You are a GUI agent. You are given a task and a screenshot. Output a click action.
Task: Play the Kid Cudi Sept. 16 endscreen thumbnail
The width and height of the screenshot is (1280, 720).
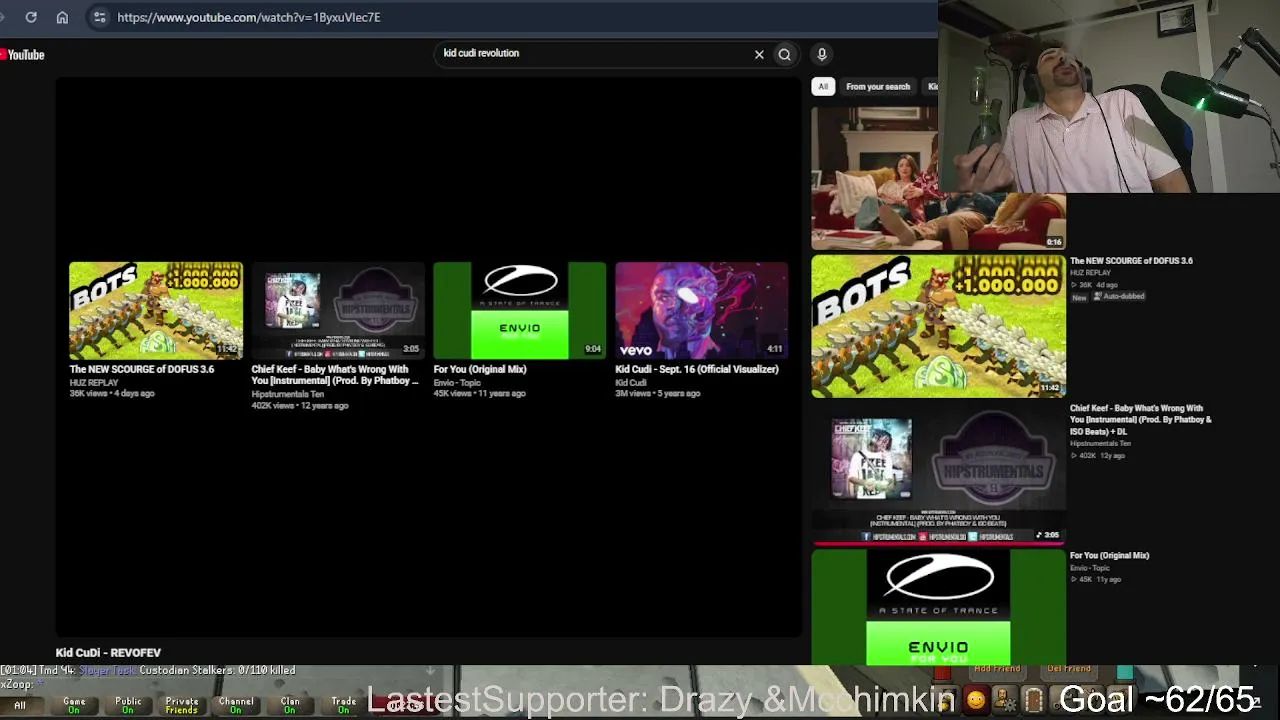click(702, 310)
